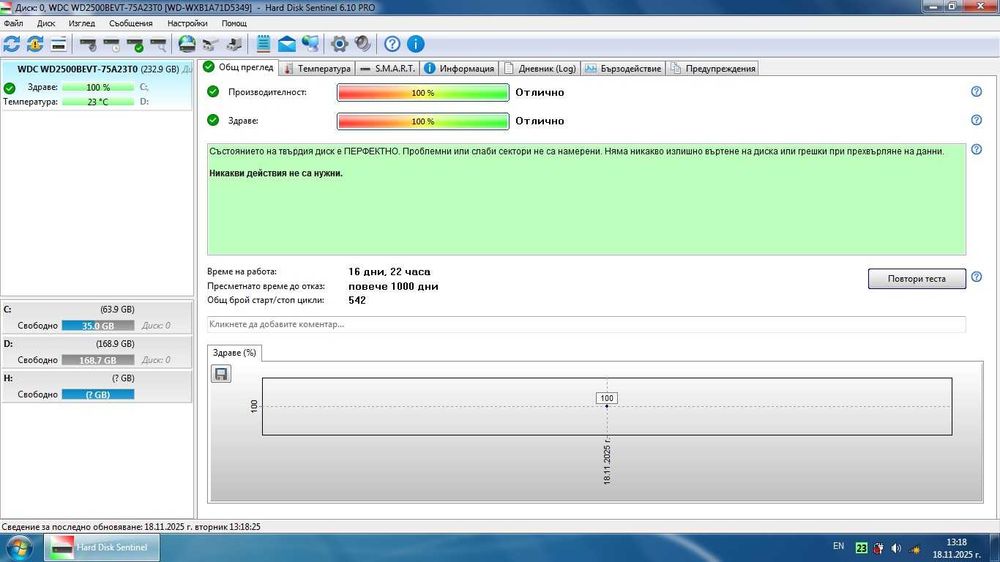This screenshot has width=1000, height=562.
Task: Click the left panel Здраве 100 % bar
Action: tap(98, 87)
